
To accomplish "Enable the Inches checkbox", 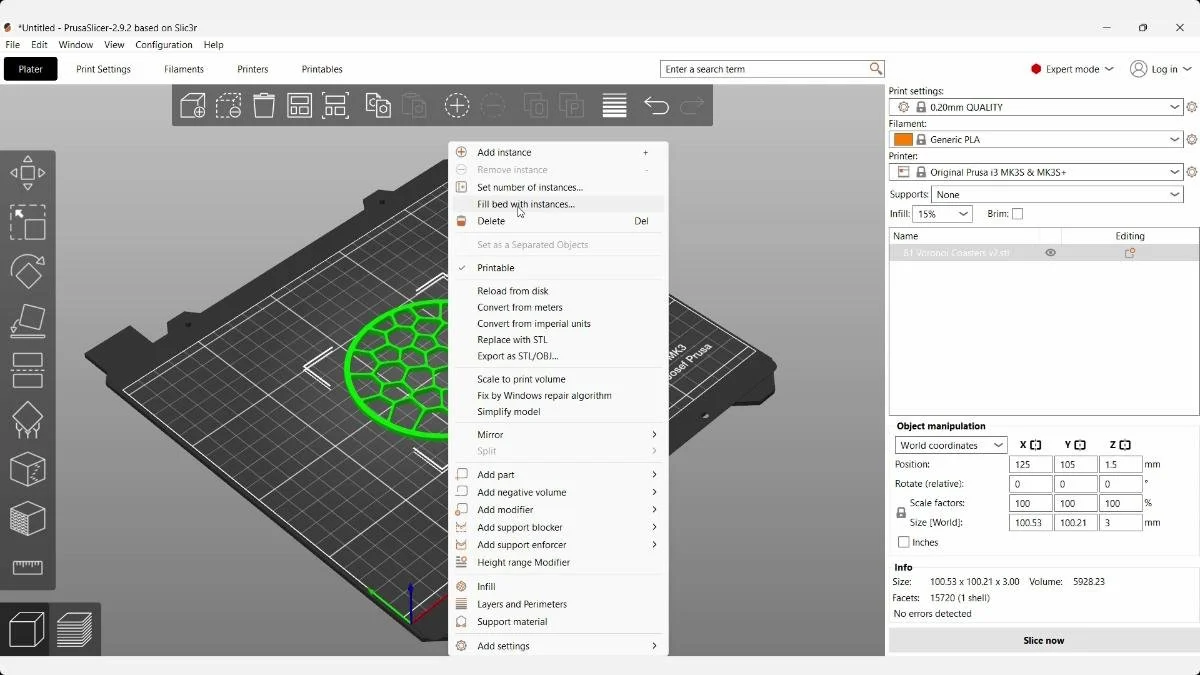I will click(x=904, y=542).
